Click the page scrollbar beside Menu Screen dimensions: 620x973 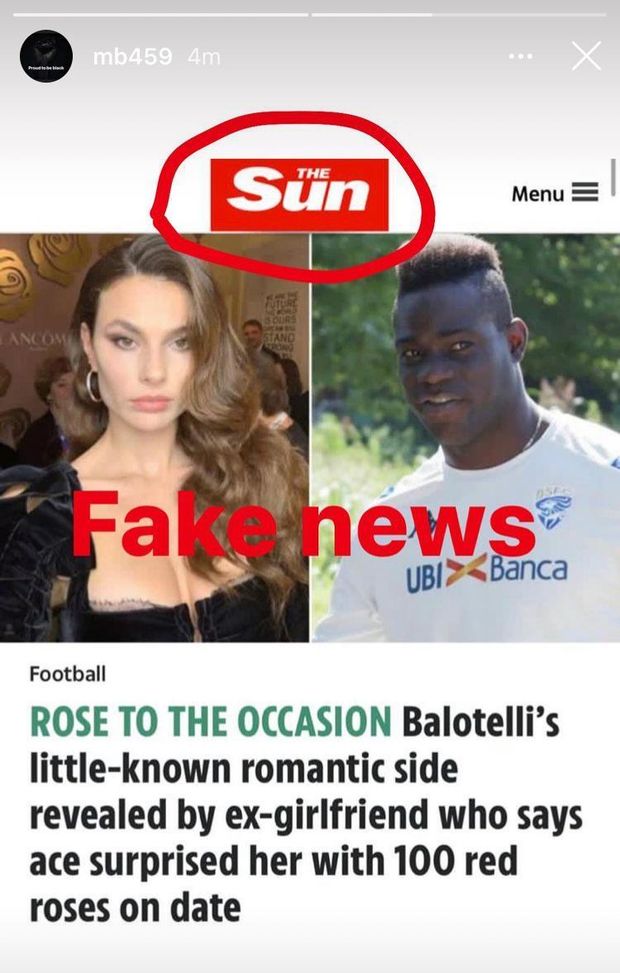tap(613, 177)
